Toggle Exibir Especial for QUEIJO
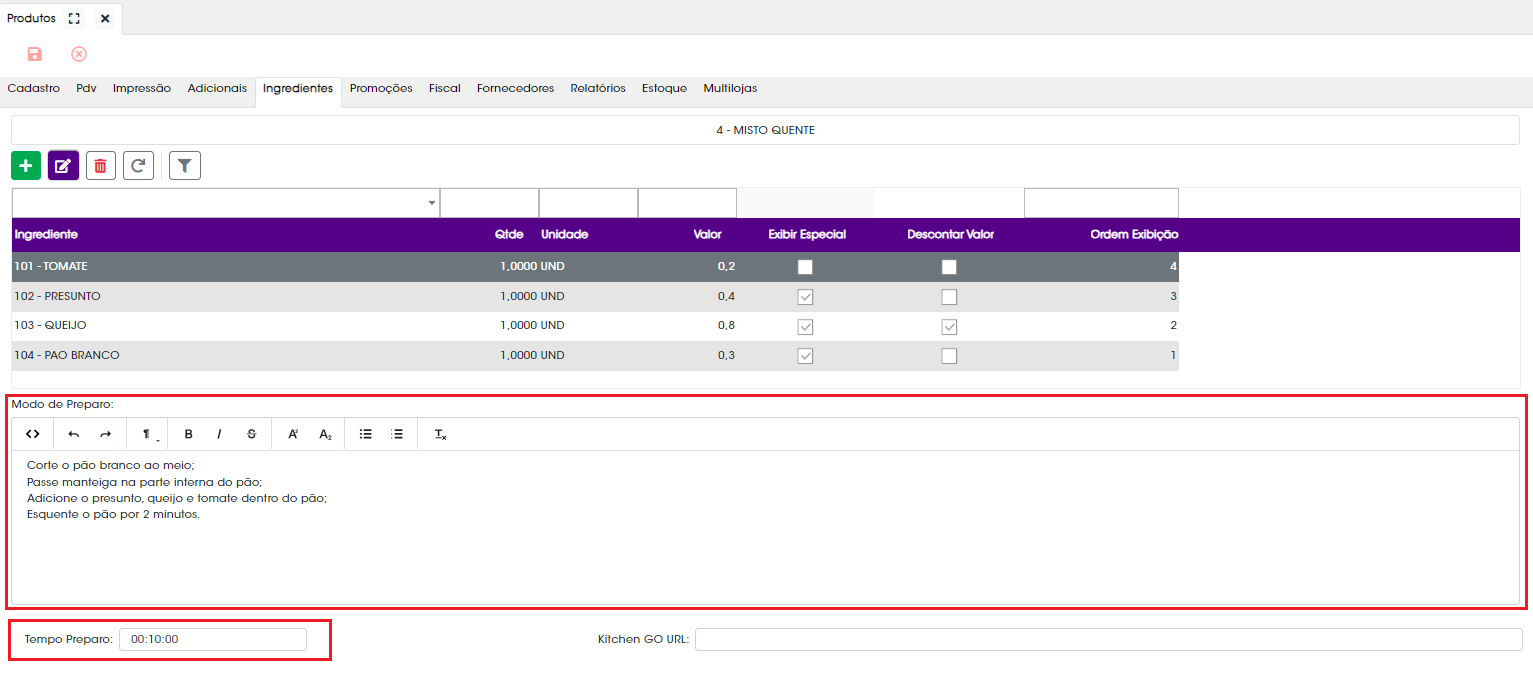 805,326
